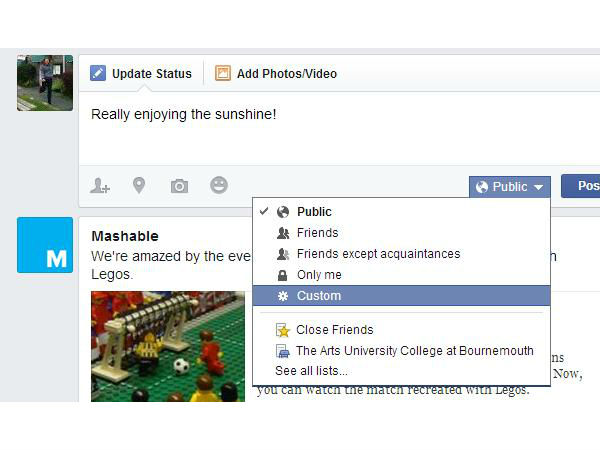Expand See all lists...

pyautogui.click(x=311, y=371)
